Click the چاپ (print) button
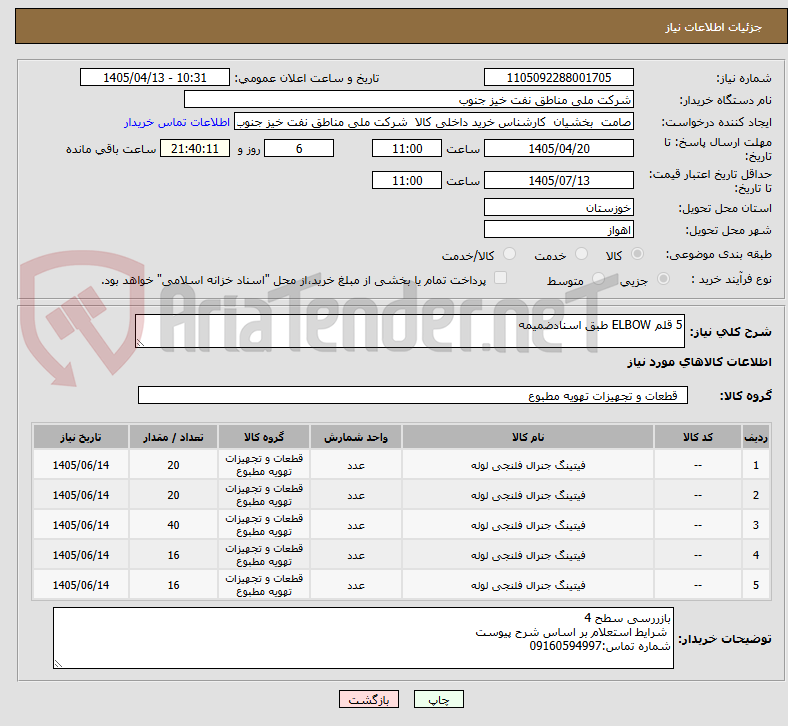The image size is (788, 726). [438, 699]
